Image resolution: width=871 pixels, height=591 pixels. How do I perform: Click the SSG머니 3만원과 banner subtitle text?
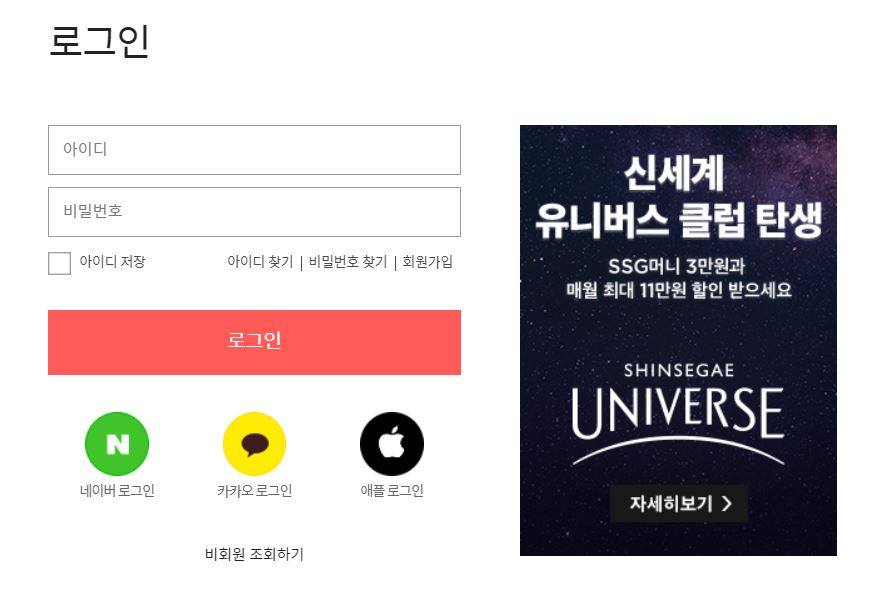pos(677,267)
